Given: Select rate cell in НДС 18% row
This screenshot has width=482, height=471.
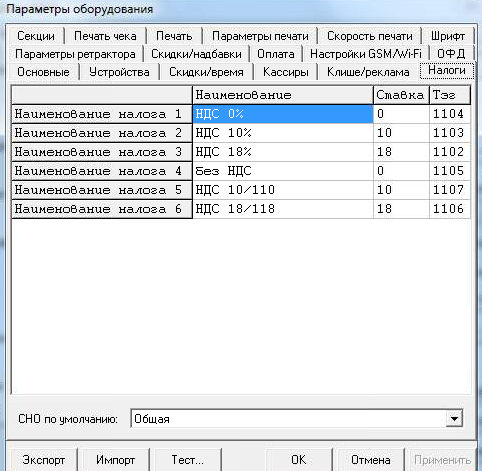Looking at the screenshot, I should [401, 152].
